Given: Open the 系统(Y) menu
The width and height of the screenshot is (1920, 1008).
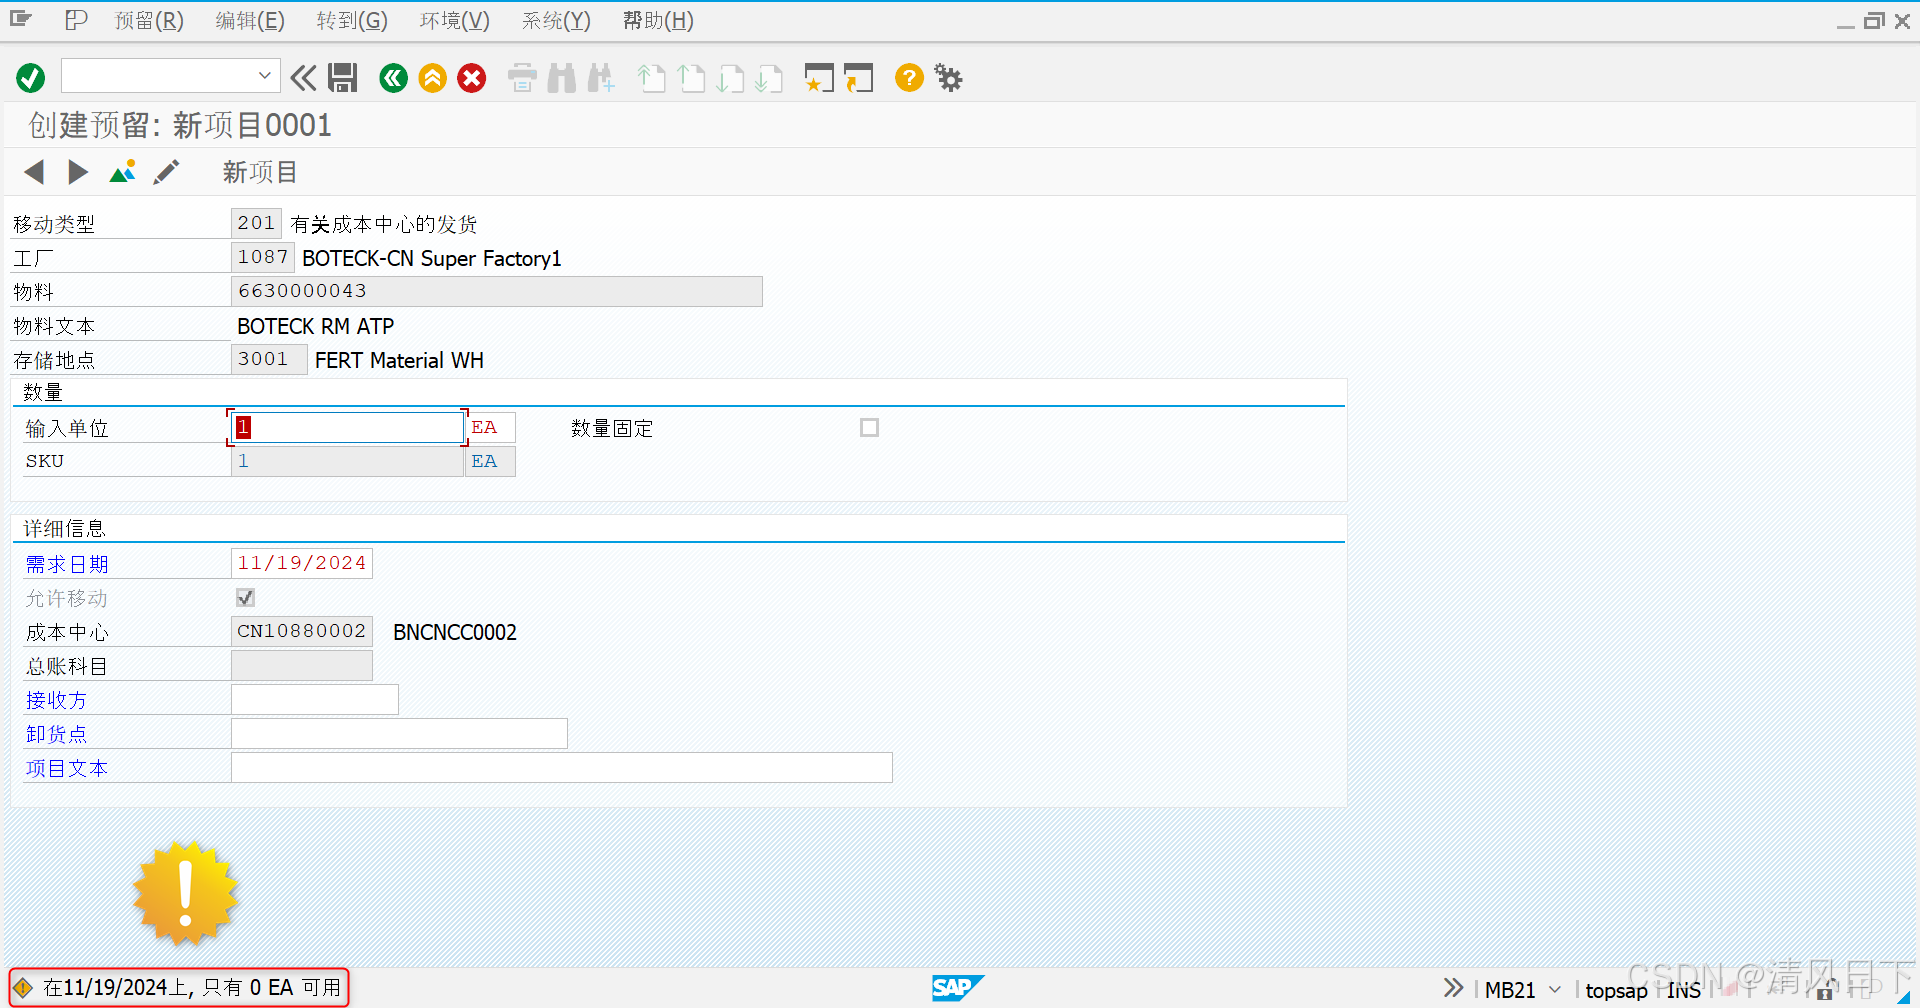Looking at the screenshot, I should 556,20.
